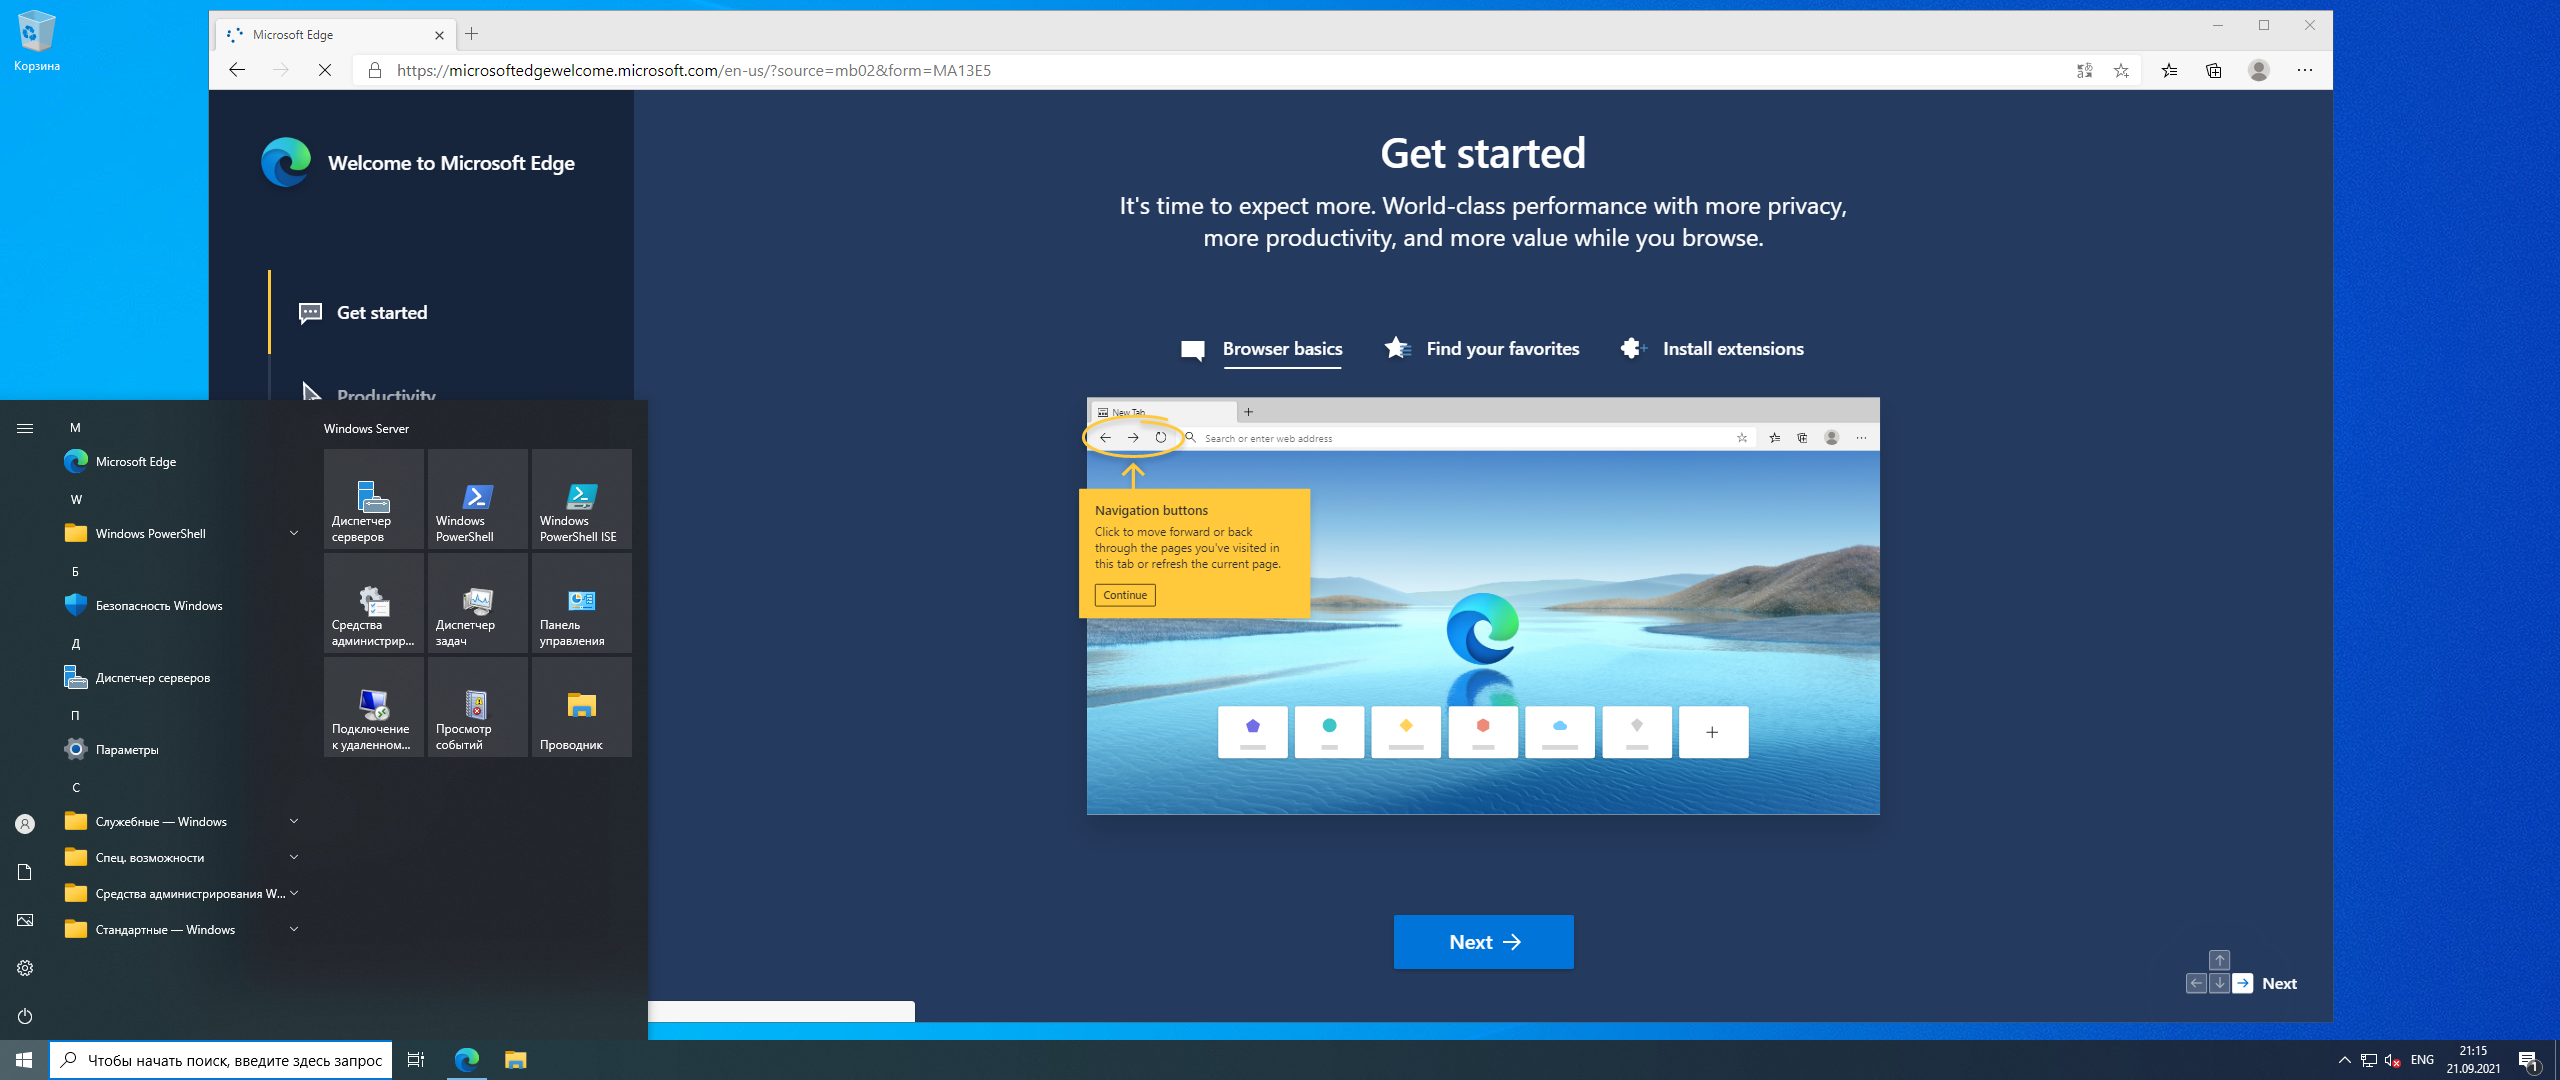Open Безопасность Windows from the app list

[x=180, y=605]
